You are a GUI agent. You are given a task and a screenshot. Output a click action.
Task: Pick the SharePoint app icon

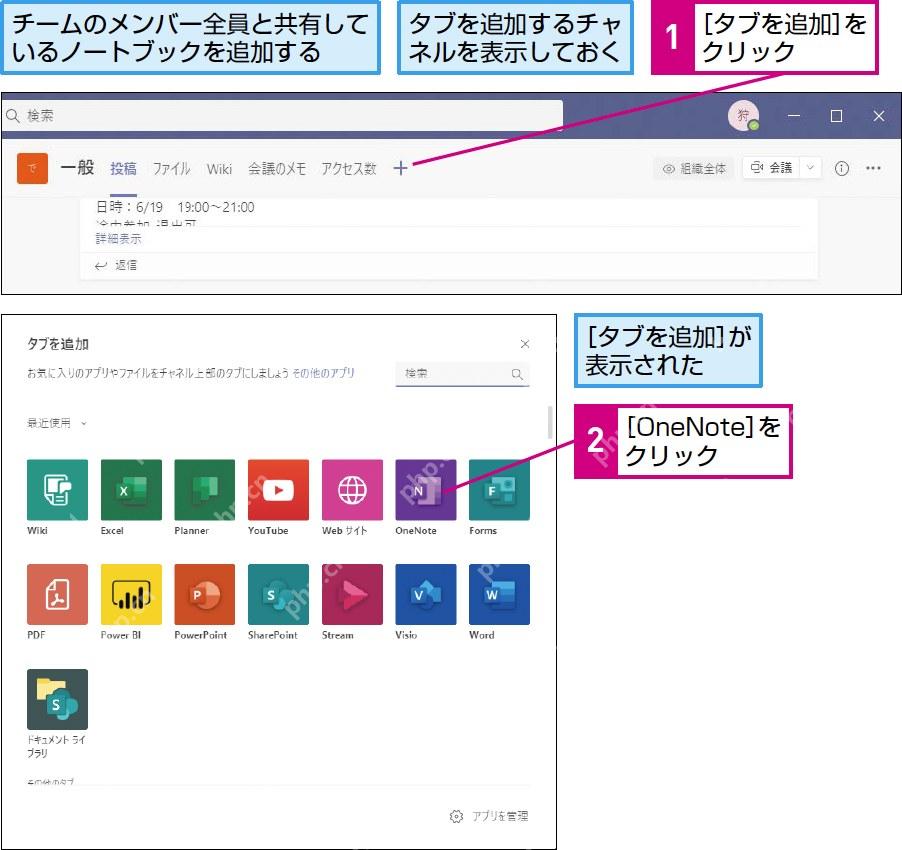tap(278, 595)
